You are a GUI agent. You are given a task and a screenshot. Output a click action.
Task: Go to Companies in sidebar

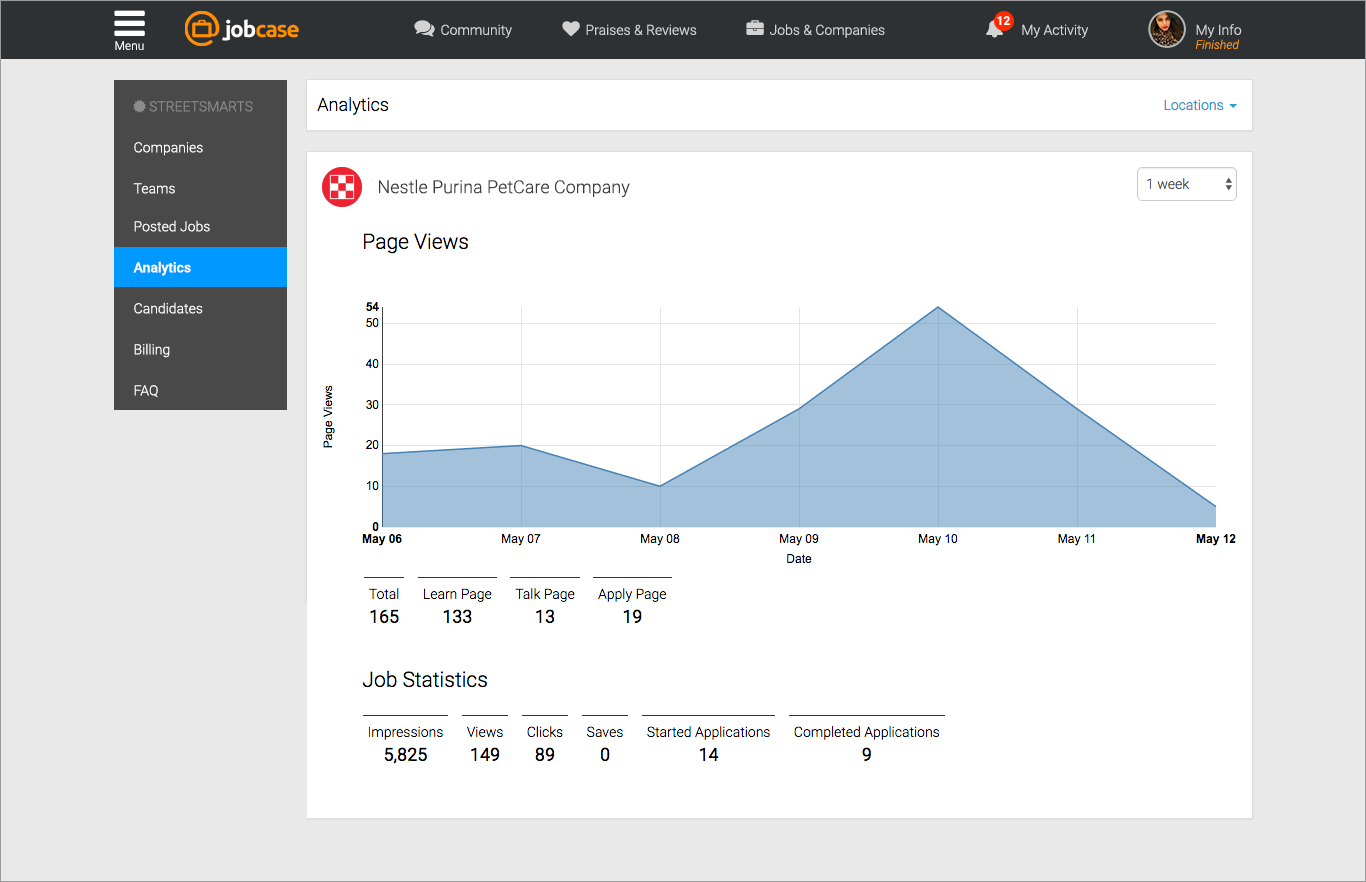click(x=200, y=147)
